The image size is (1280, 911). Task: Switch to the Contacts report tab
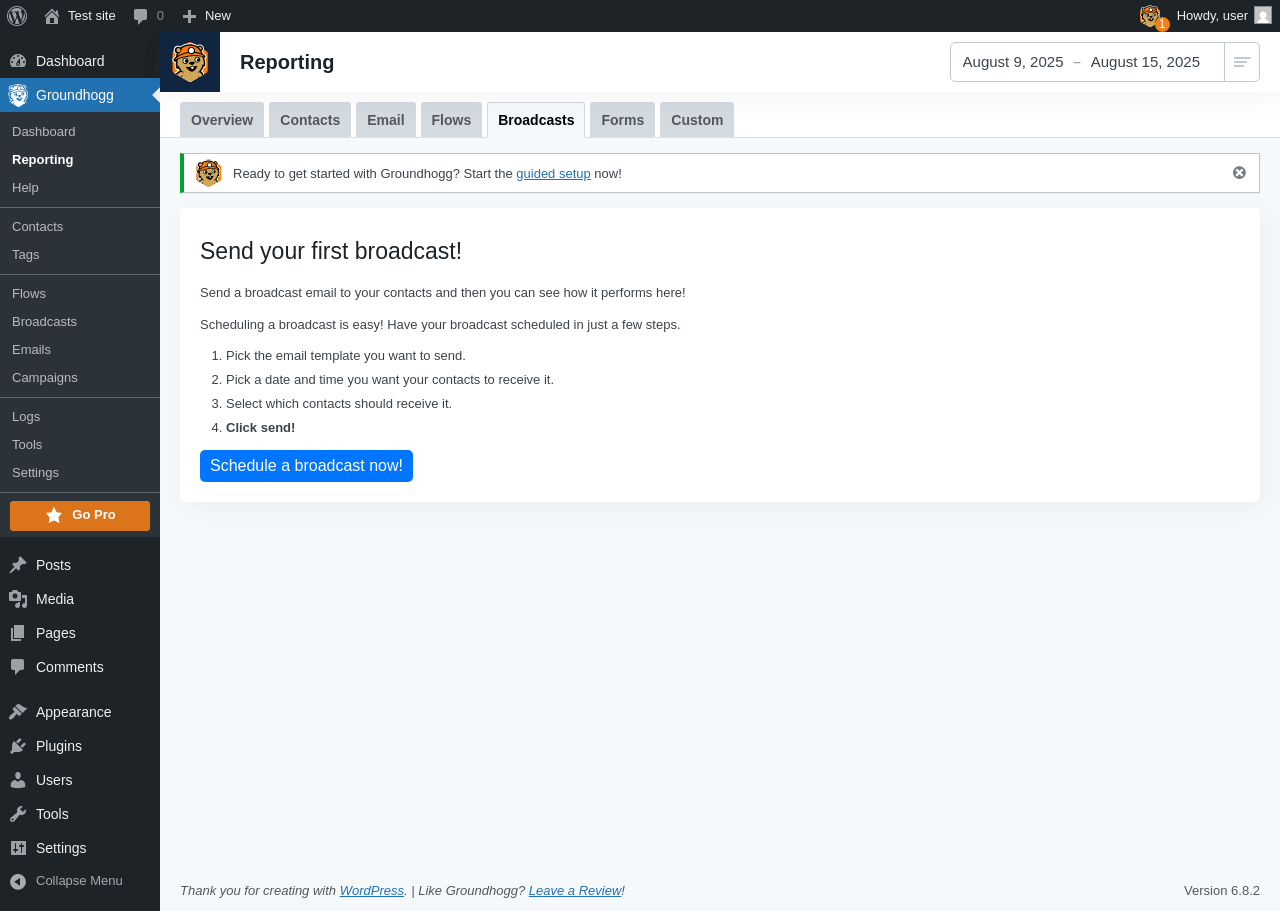[310, 120]
